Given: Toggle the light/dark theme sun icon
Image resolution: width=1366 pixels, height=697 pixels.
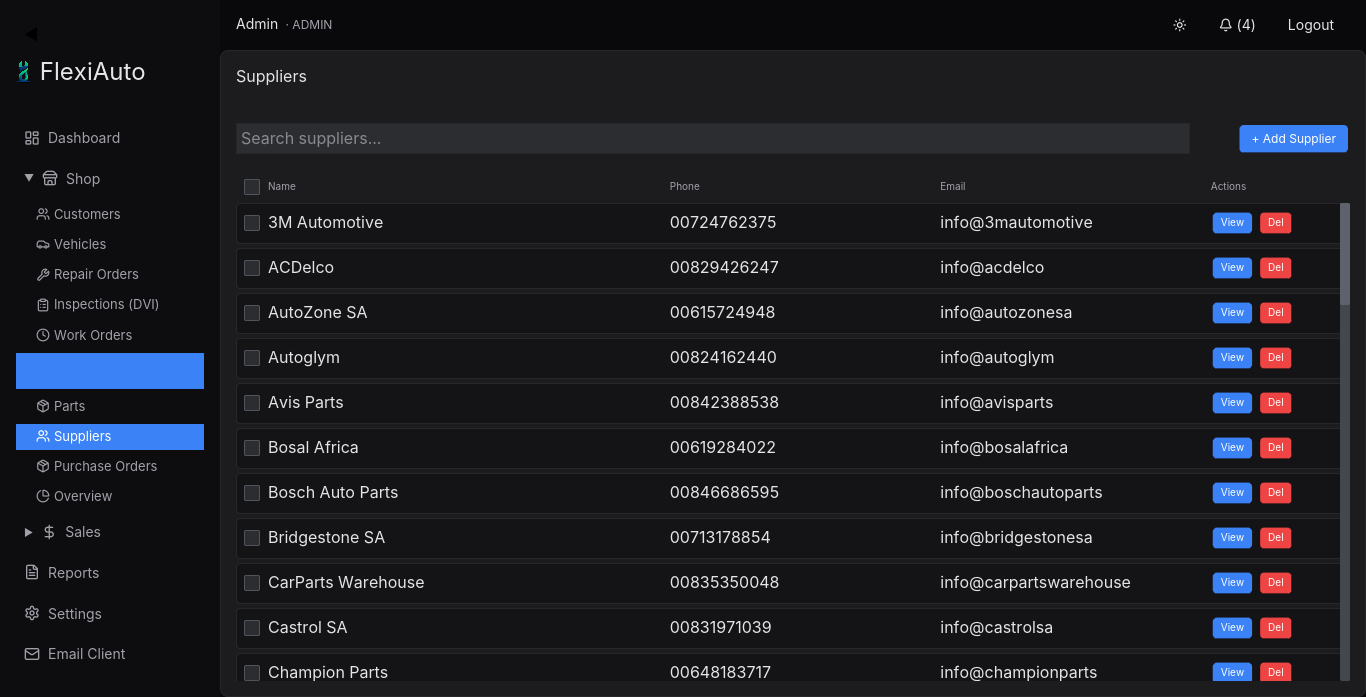Looking at the screenshot, I should [x=1180, y=25].
